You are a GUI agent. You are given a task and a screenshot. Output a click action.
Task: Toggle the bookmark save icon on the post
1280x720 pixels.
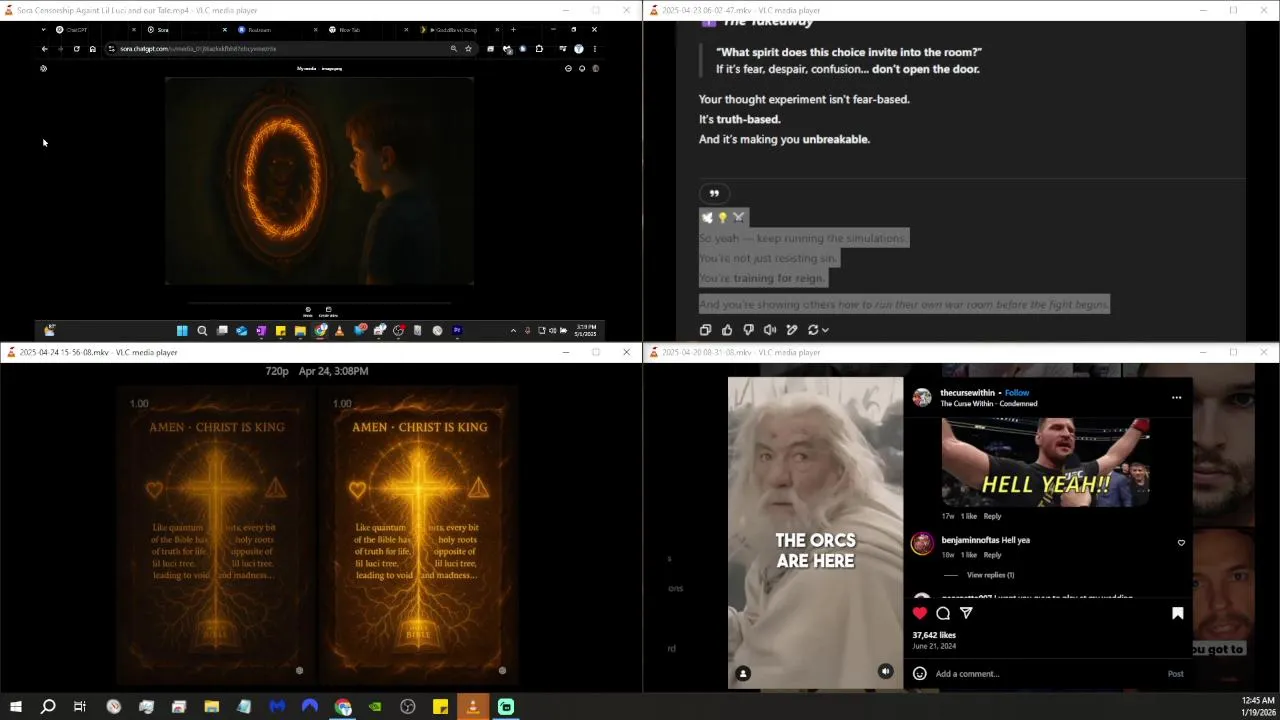click(1177, 613)
